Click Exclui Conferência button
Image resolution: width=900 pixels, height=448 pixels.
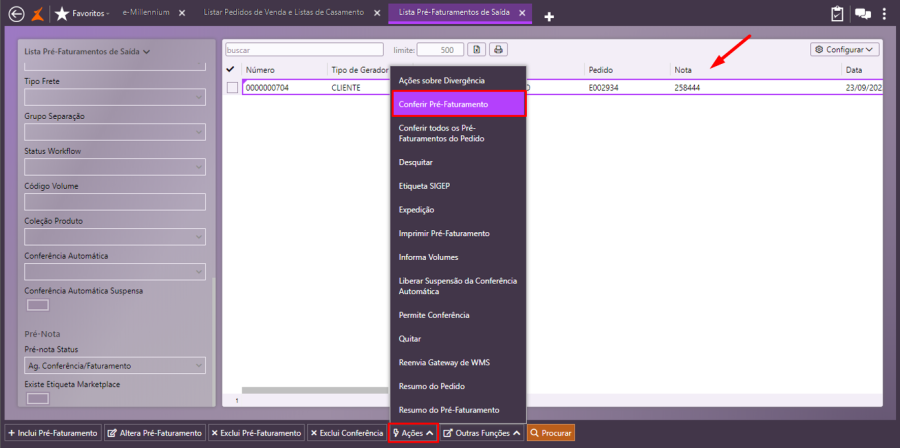coord(347,433)
